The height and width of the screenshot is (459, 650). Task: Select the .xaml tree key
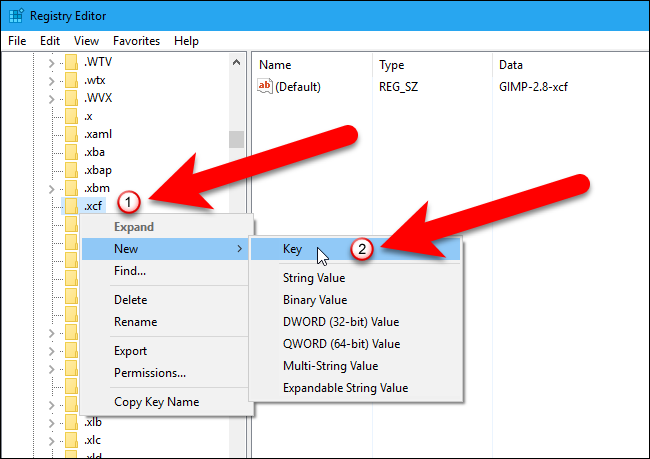pyautogui.click(x=98, y=134)
